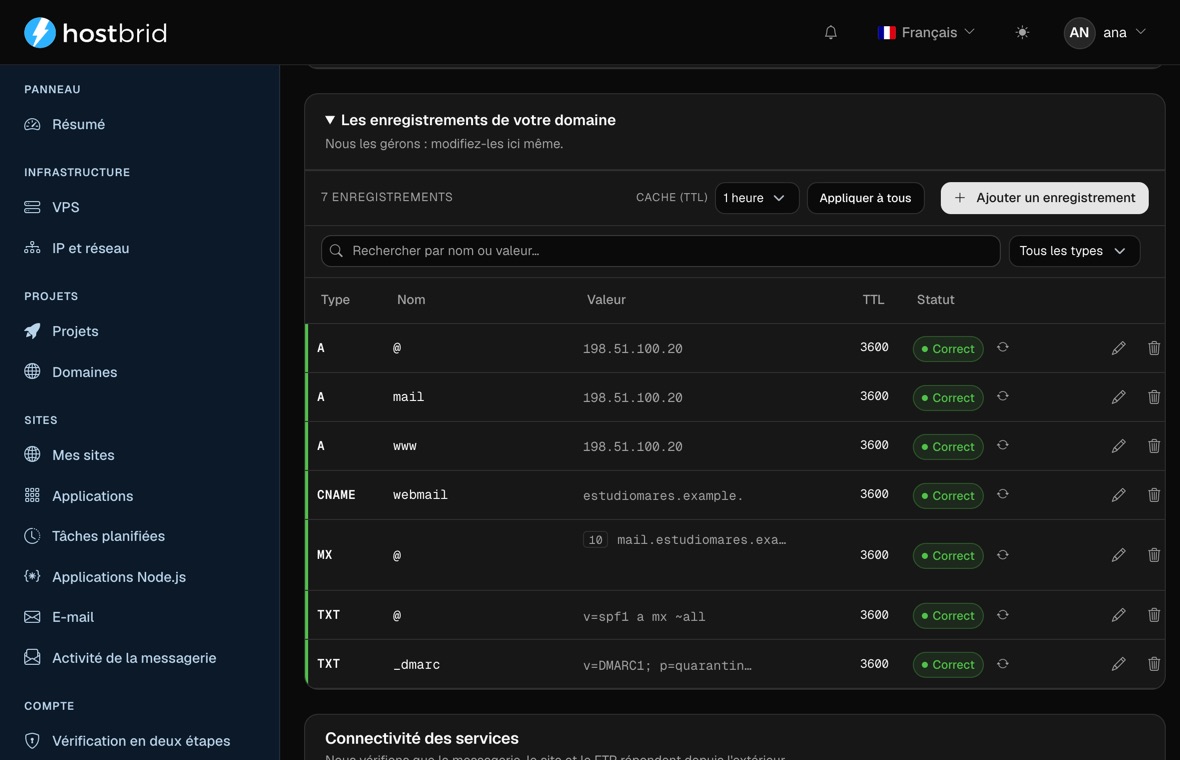
Task: Delete the TXT _dmarc record
Action: click(x=1154, y=664)
